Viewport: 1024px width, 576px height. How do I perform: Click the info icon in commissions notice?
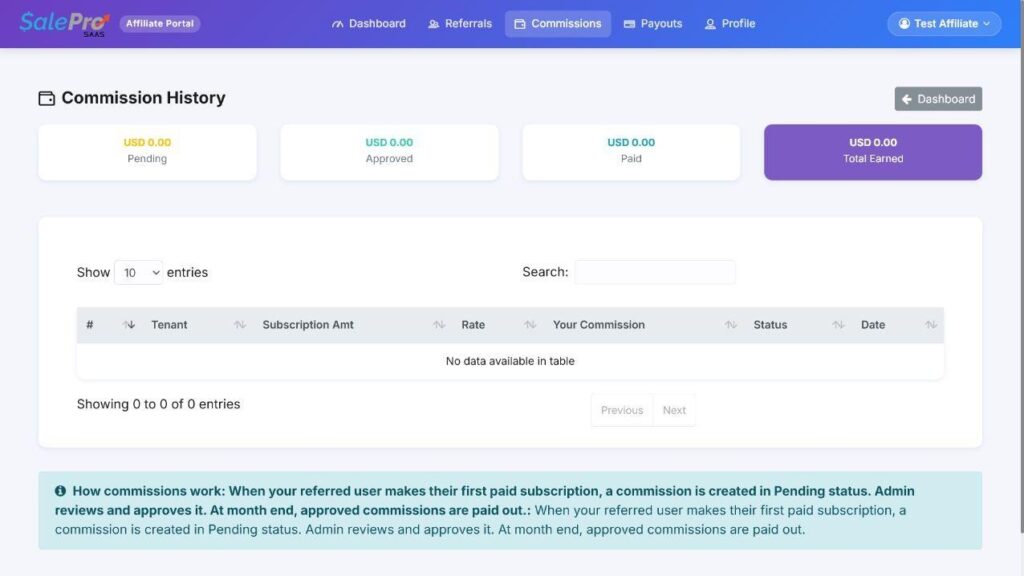[x=60, y=490]
